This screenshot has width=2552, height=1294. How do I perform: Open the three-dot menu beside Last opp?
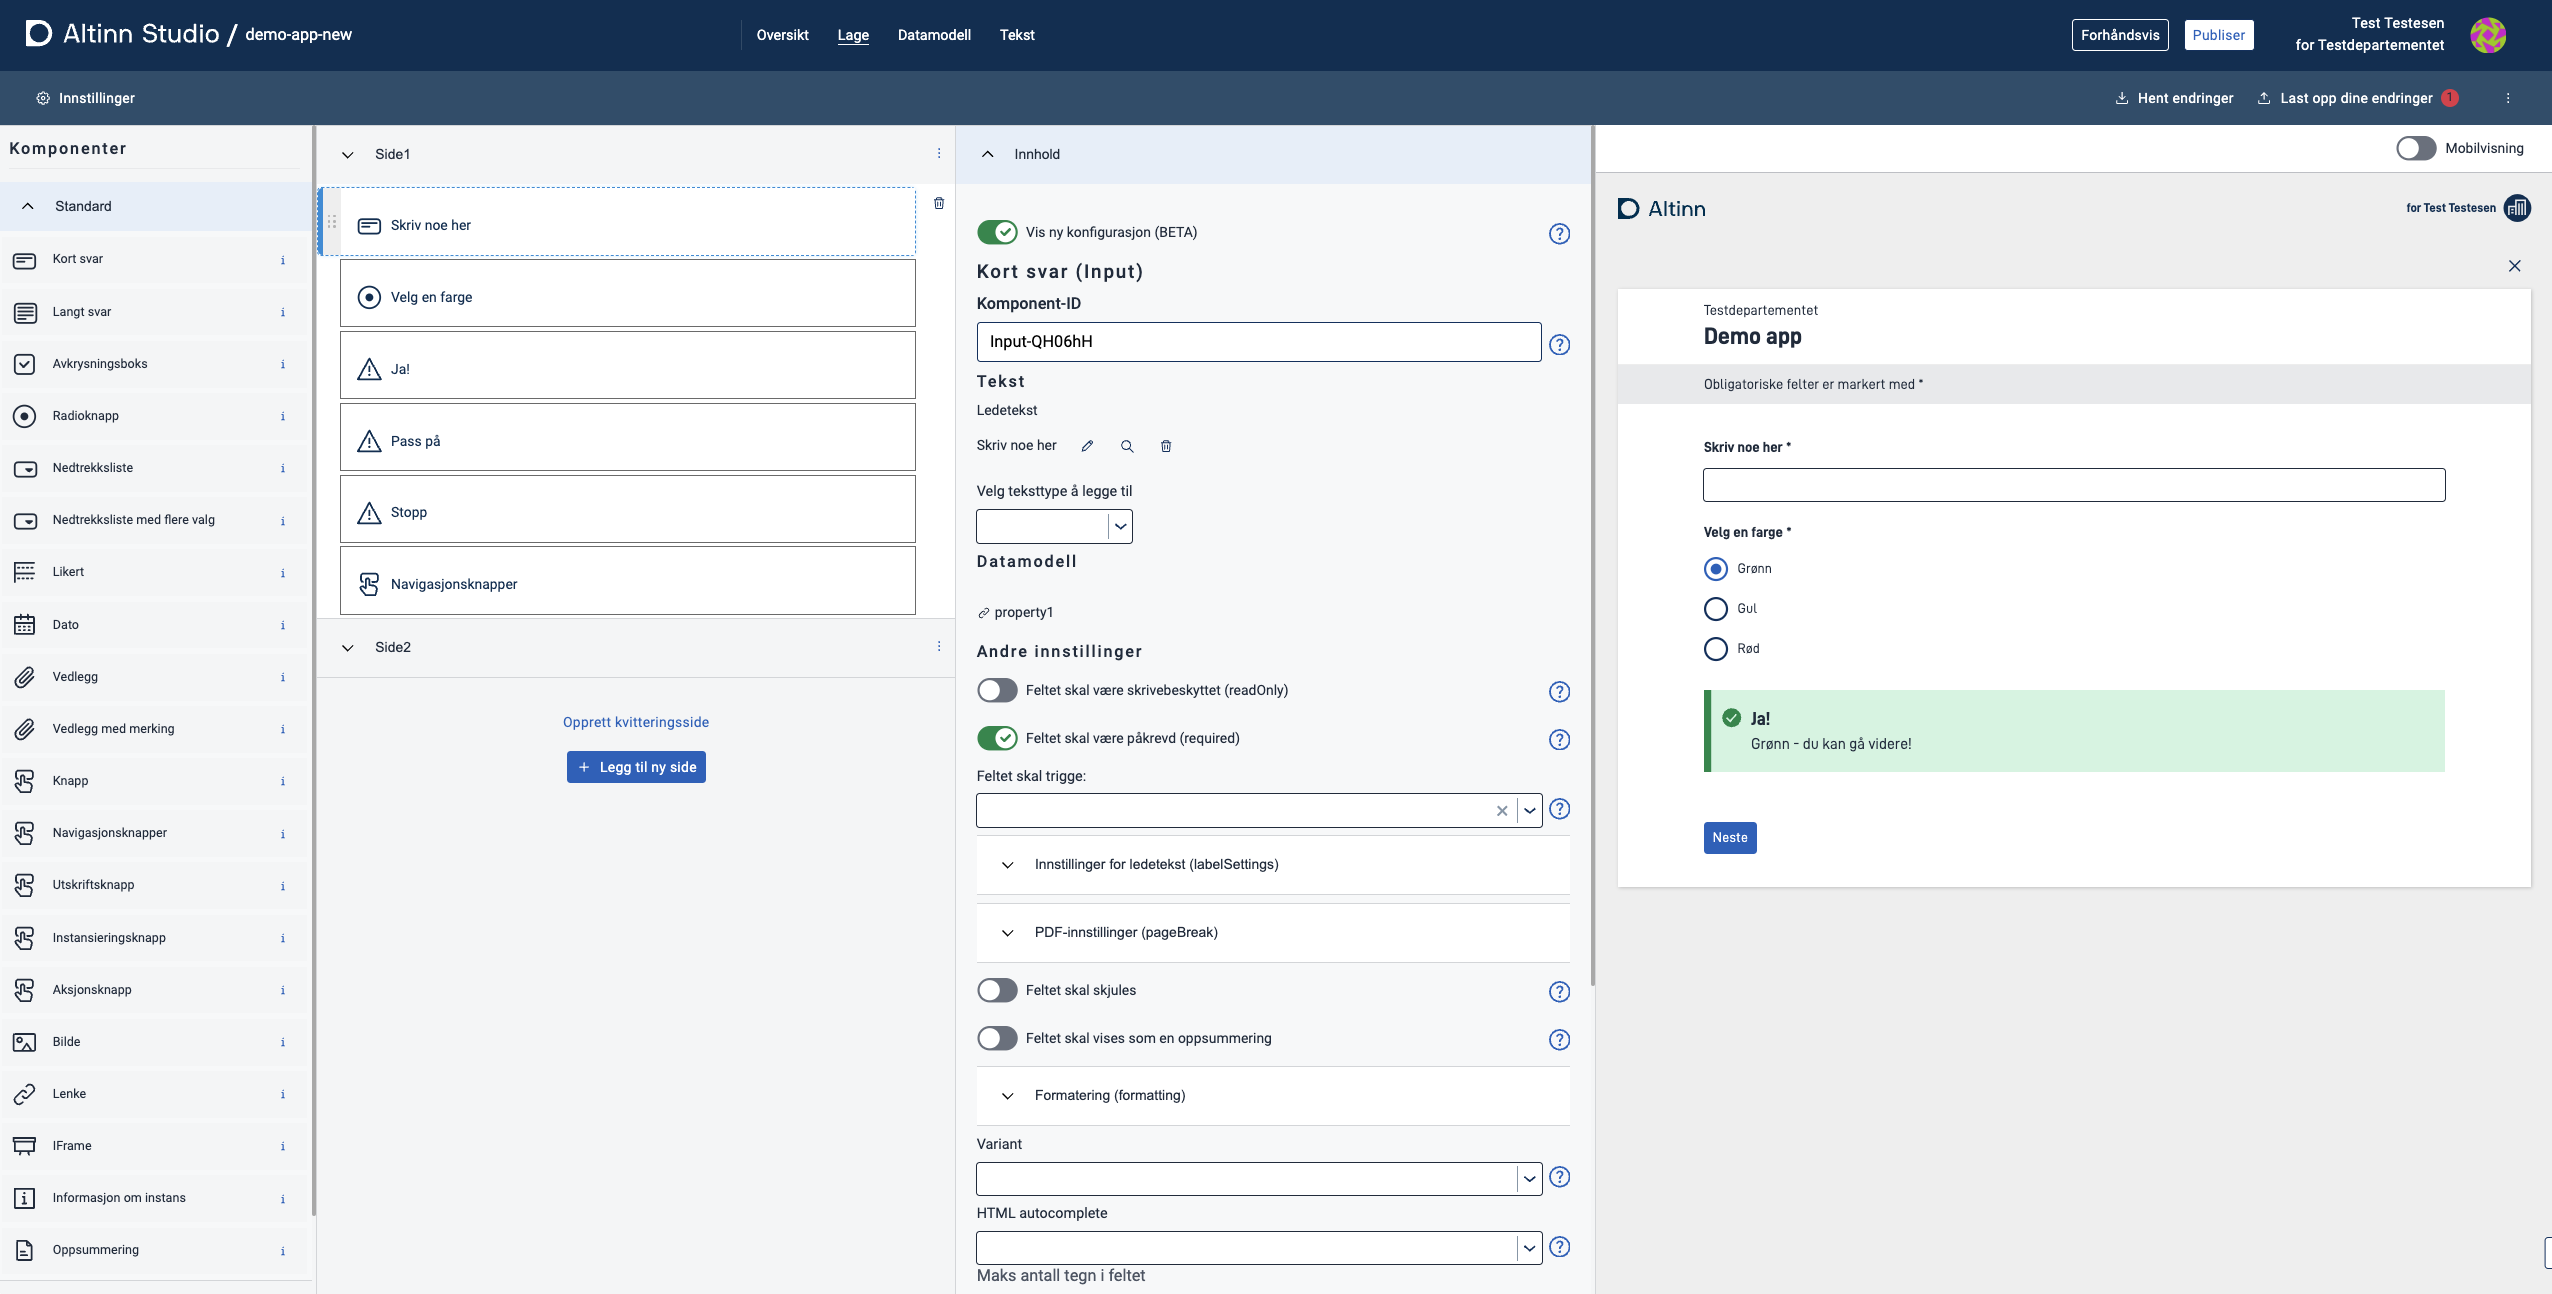2508,98
